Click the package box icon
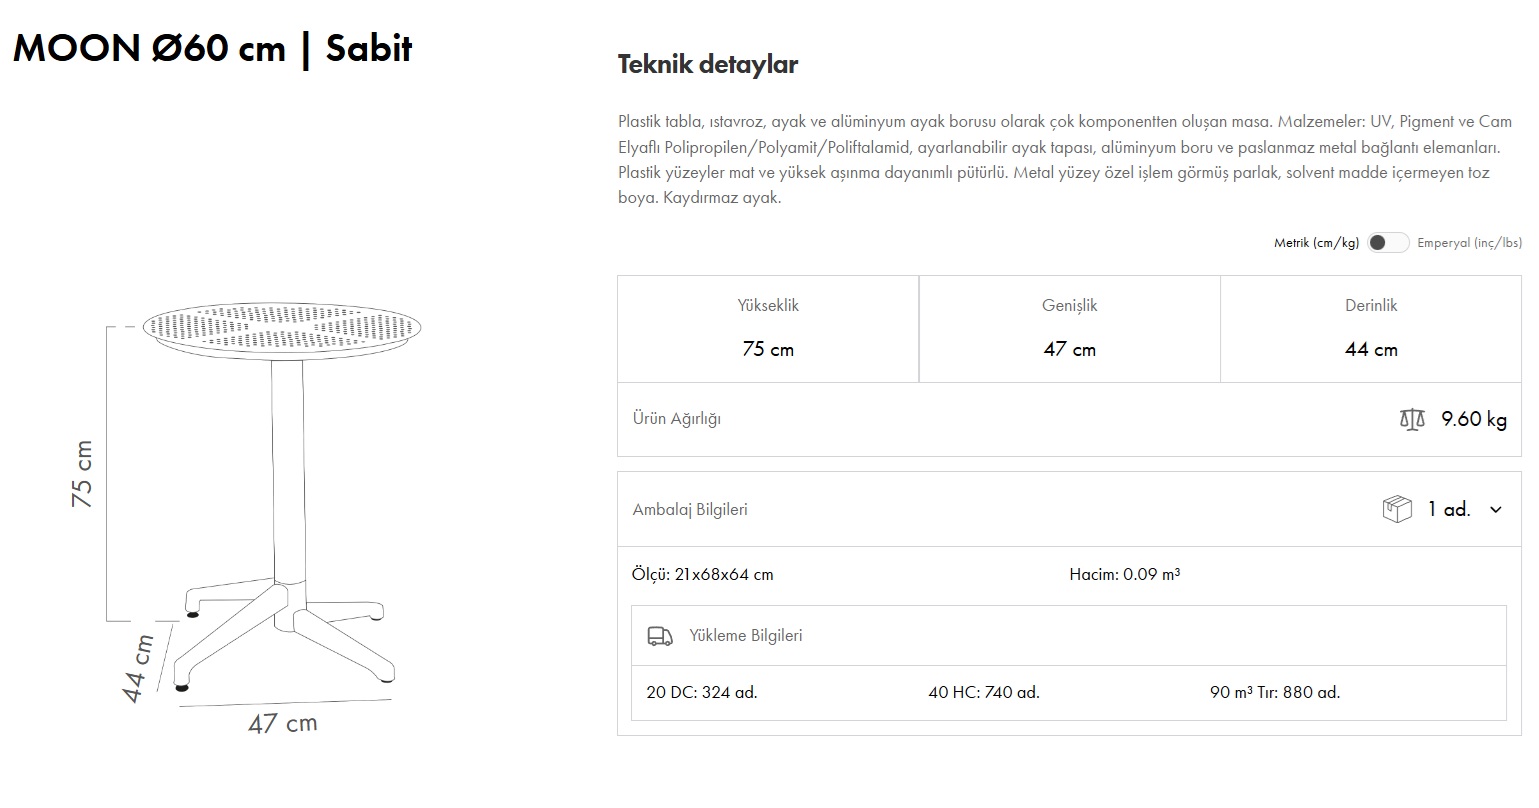This screenshot has height=808, width=1539. (x=1396, y=509)
